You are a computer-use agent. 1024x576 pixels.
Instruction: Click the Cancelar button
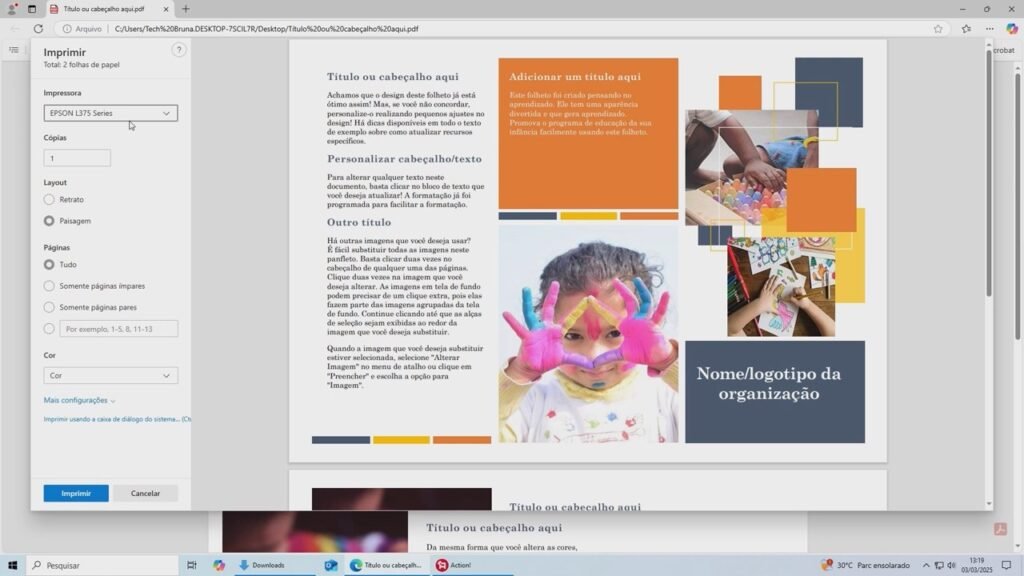coord(145,493)
